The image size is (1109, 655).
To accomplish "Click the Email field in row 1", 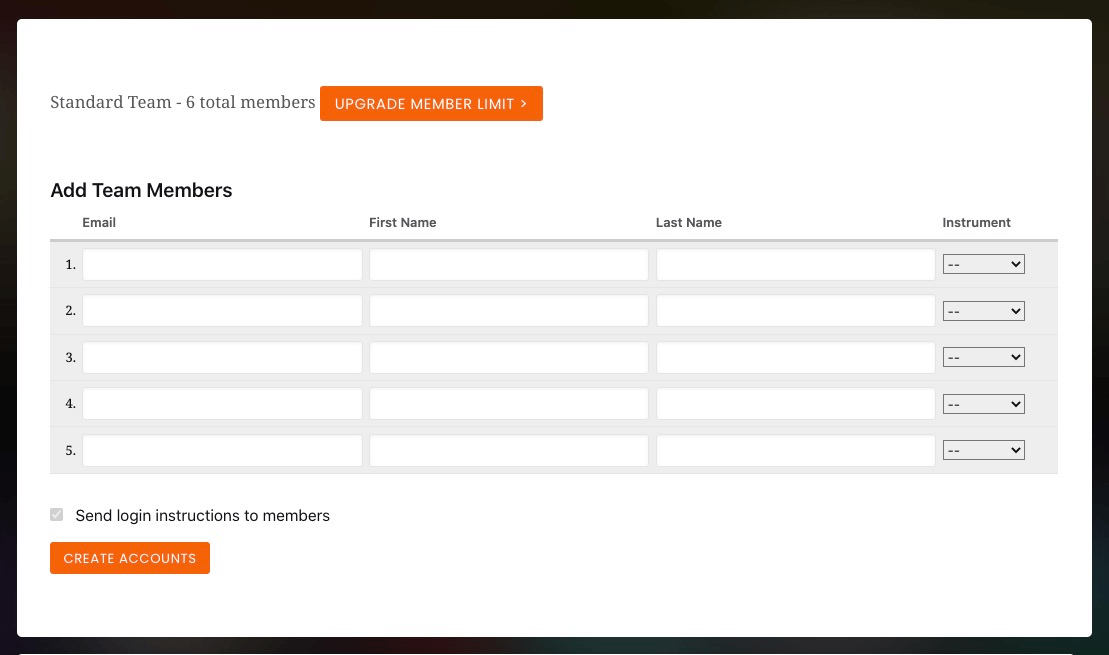I will pos(222,265).
